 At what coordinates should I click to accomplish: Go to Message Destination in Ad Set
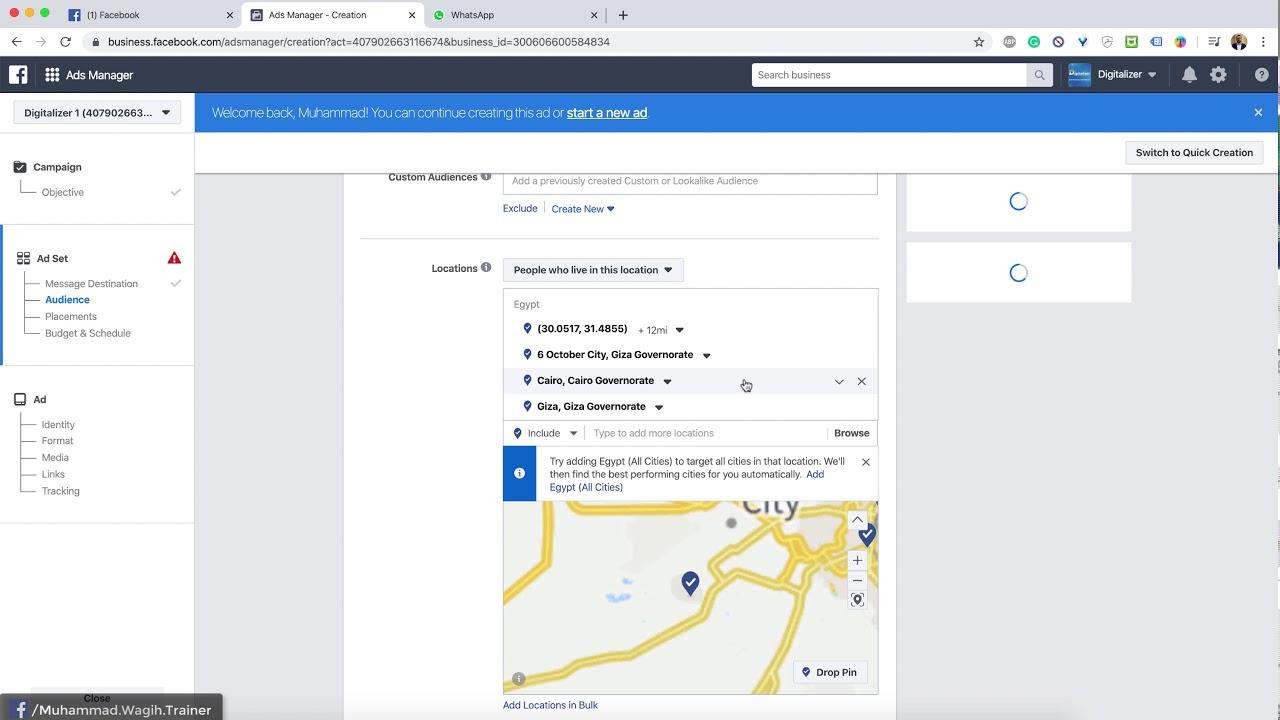tap(91, 284)
